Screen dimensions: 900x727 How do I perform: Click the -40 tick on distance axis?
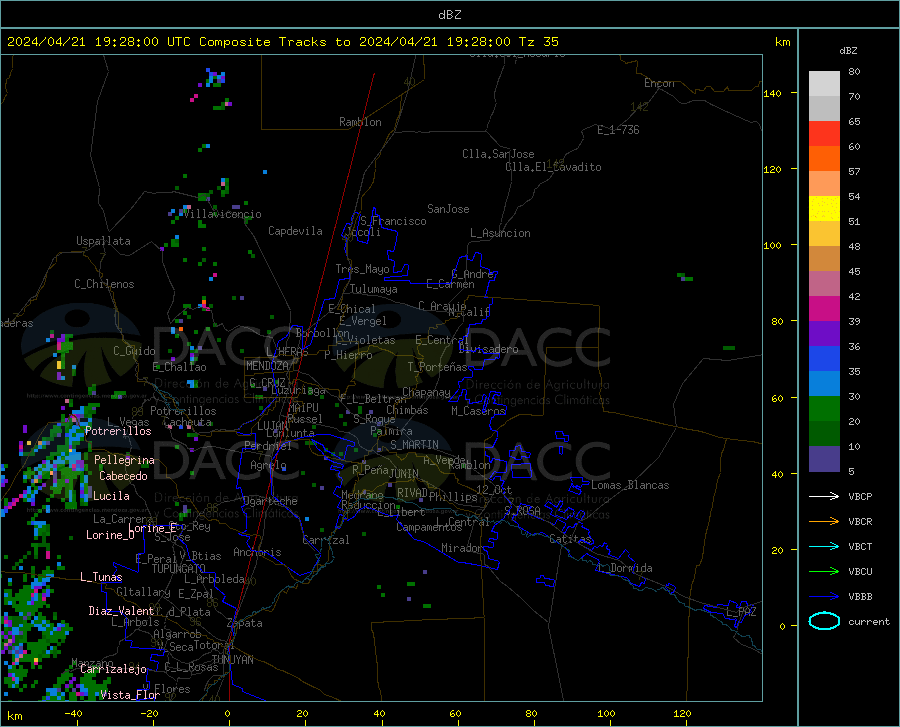point(73,713)
